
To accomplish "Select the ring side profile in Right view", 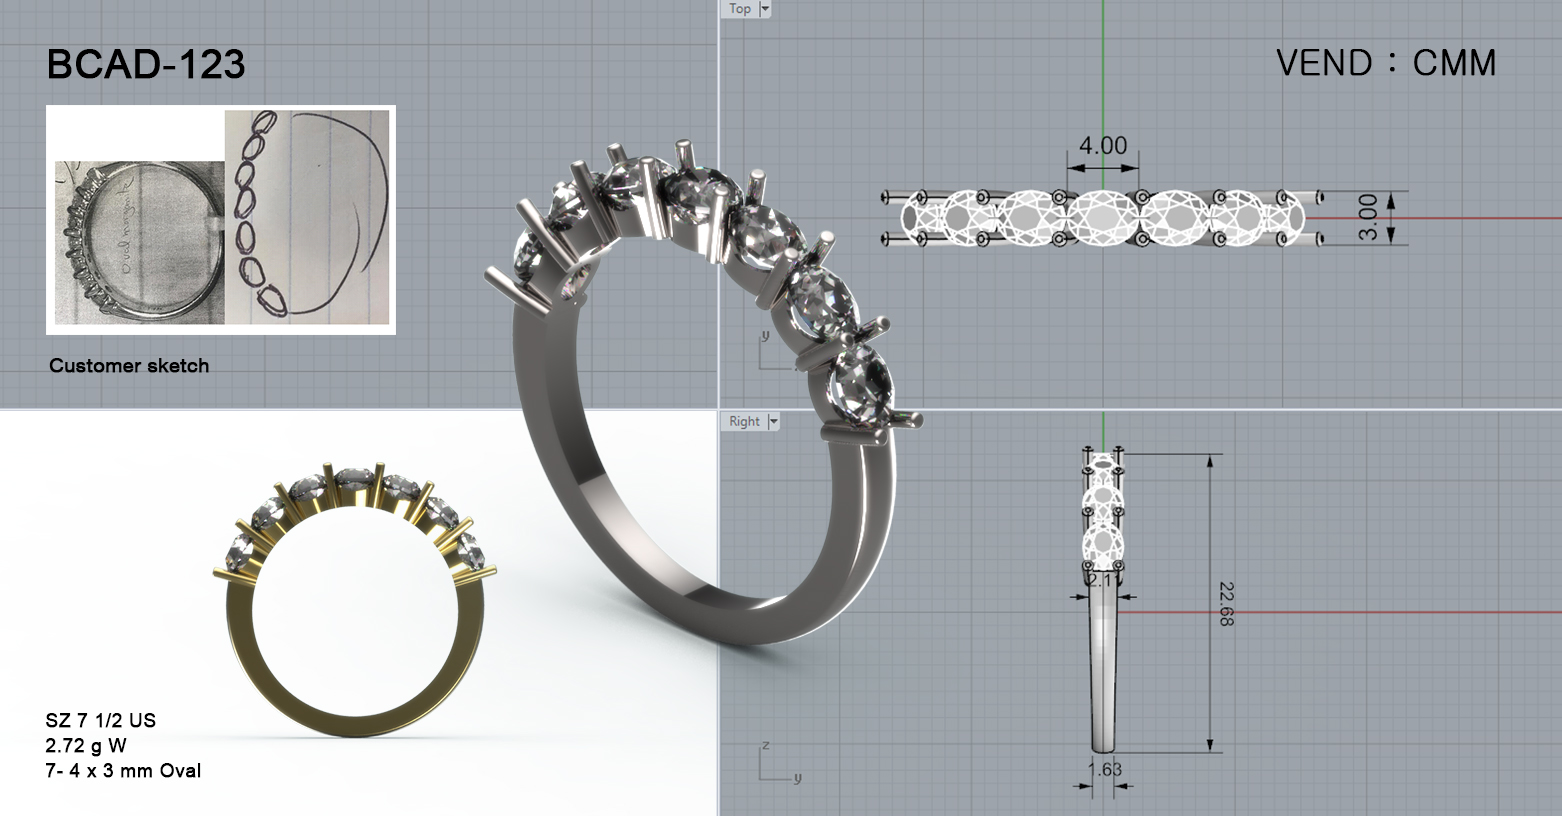I will point(1103,600).
